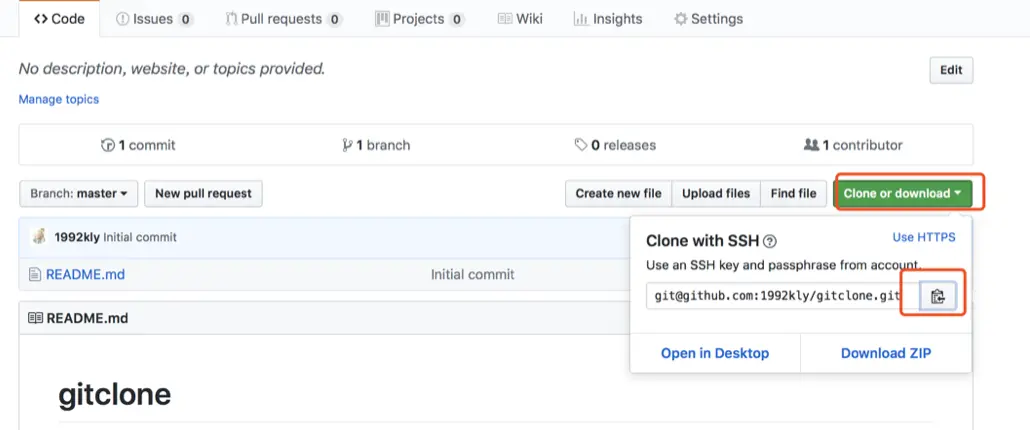Switch to the Issues tab
Viewport: 1030px width, 430px height.
point(154,19)
